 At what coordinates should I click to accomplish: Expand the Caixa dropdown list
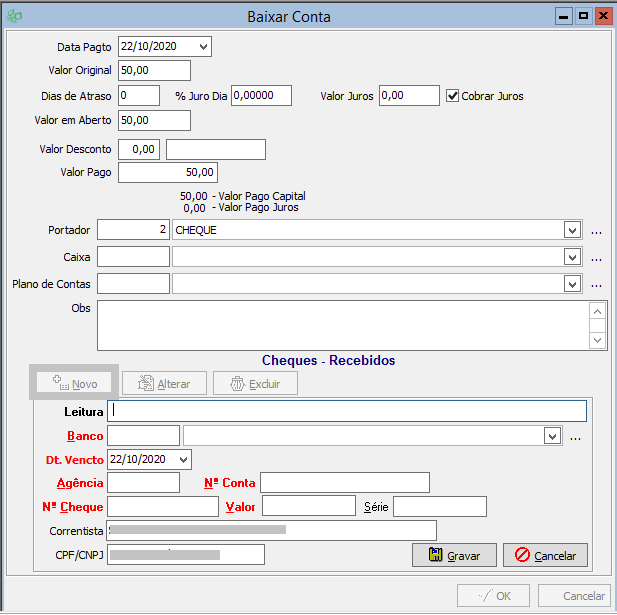pyautogui.click(x=571, y=257)
